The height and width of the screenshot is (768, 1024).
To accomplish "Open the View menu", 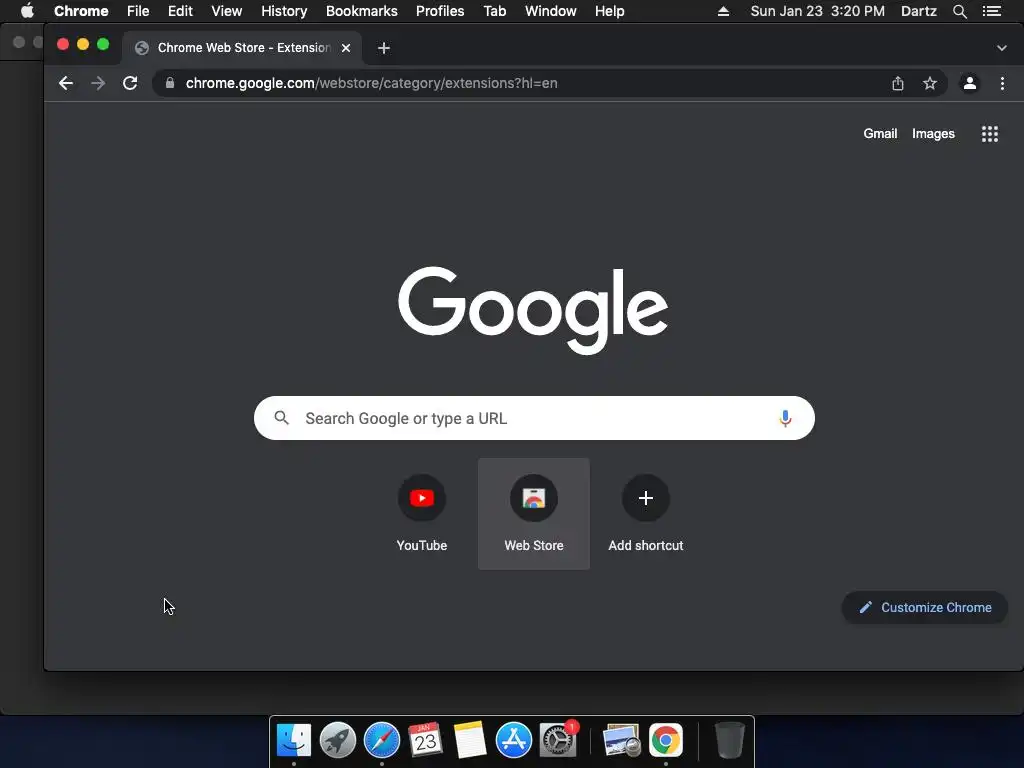I will (227, 11).
